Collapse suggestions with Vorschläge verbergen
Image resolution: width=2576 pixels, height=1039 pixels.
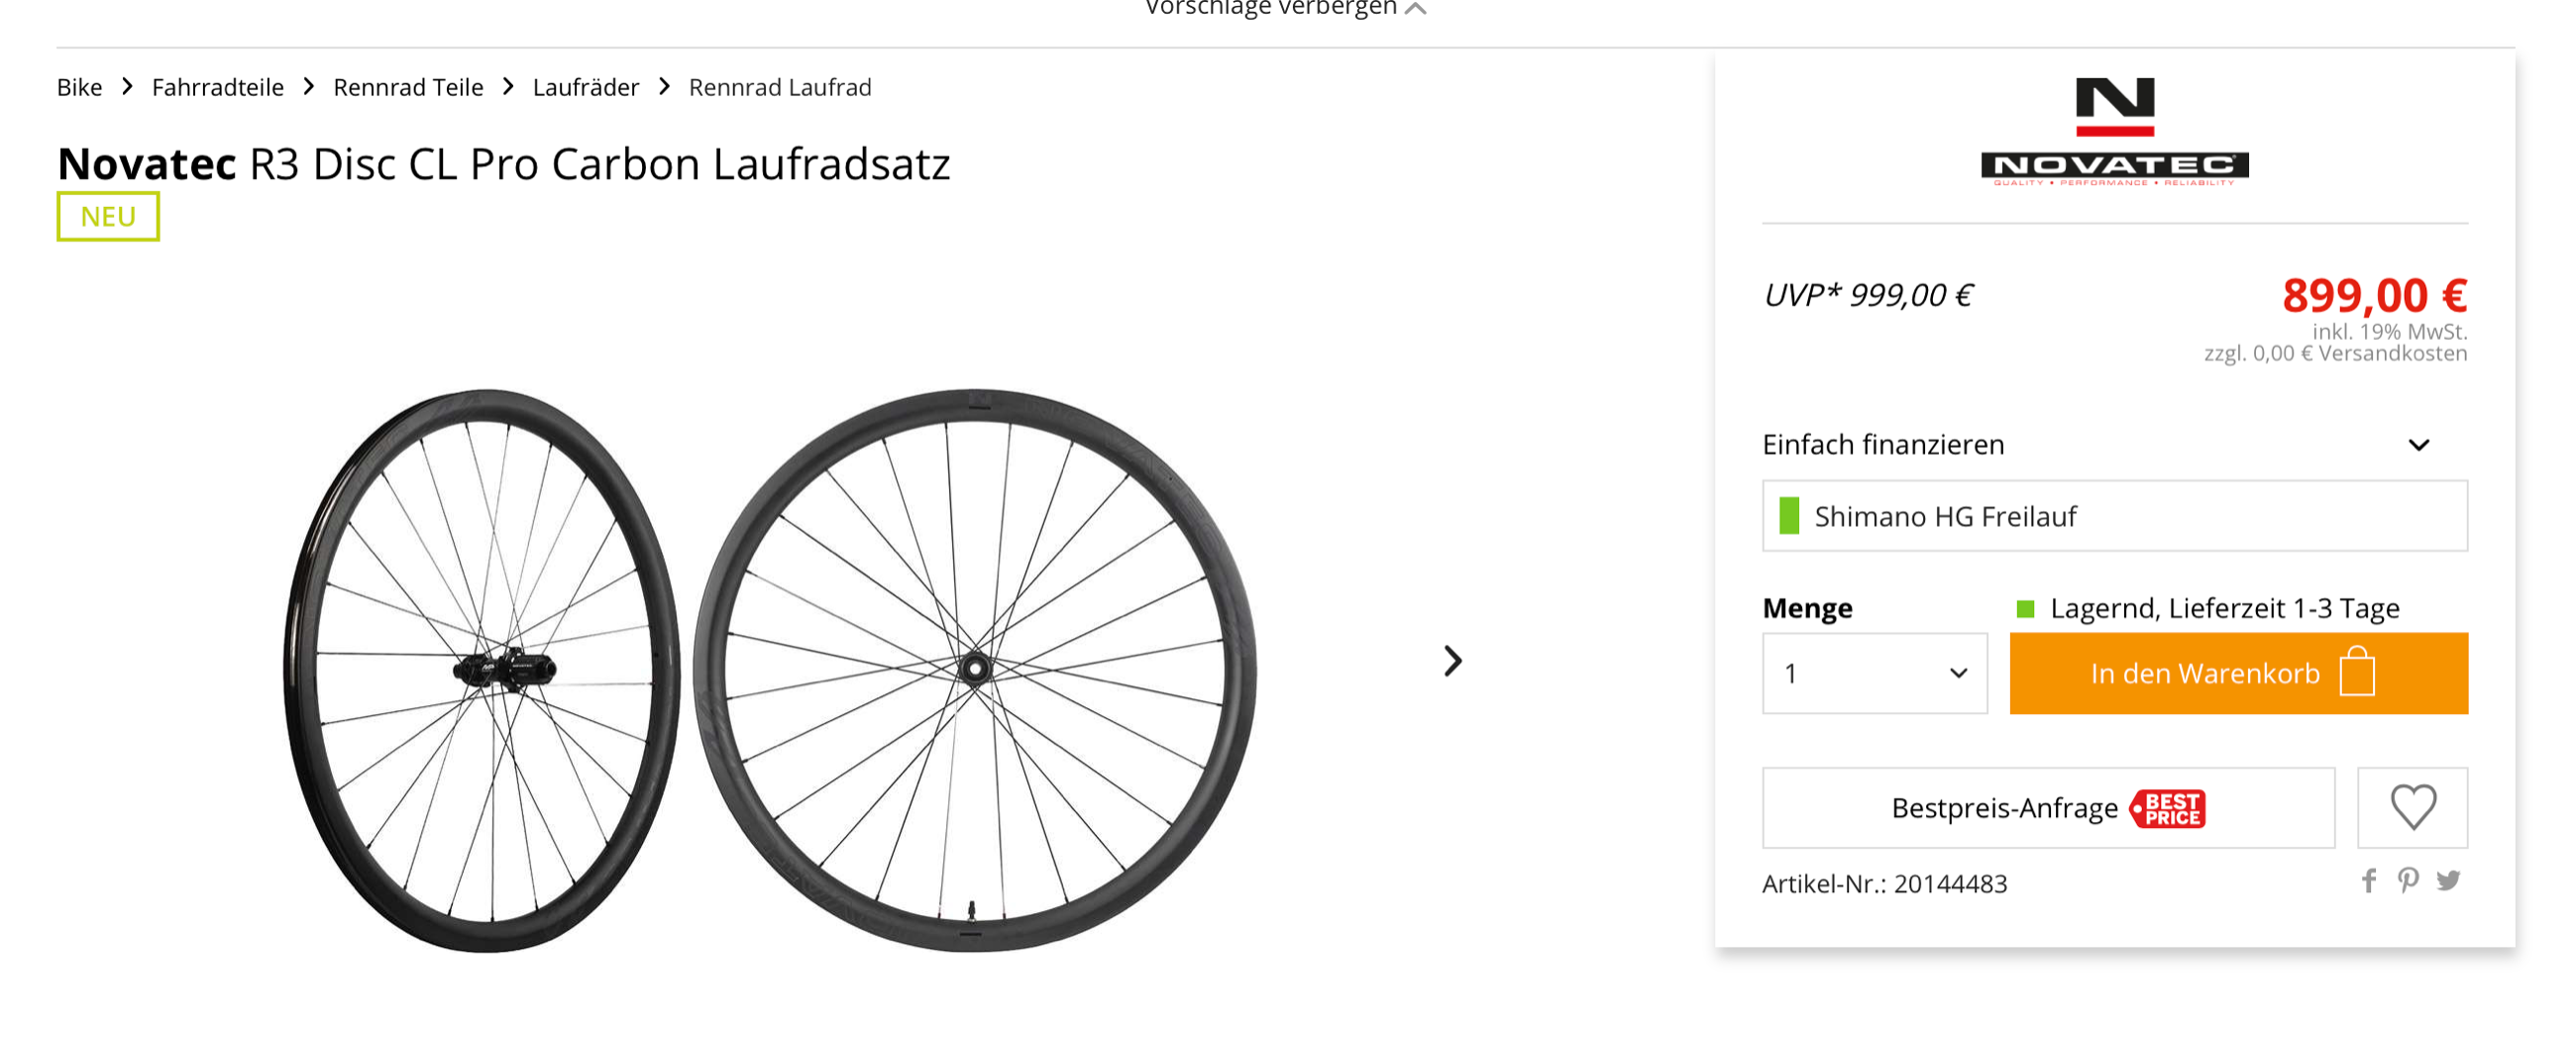(x=1284, y=8)
